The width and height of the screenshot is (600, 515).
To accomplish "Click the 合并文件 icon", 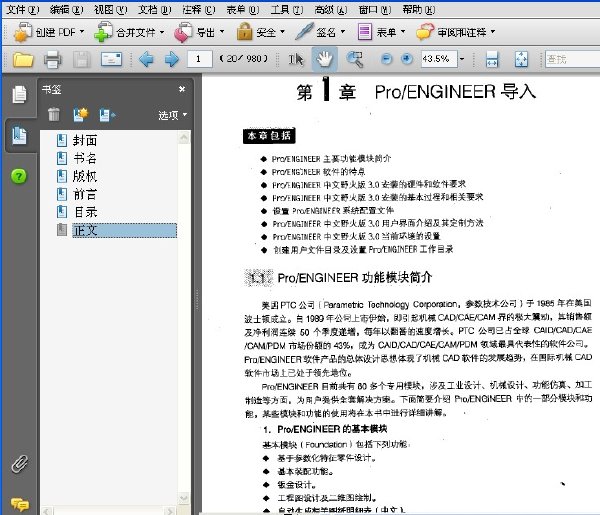I will pos(103,32).
